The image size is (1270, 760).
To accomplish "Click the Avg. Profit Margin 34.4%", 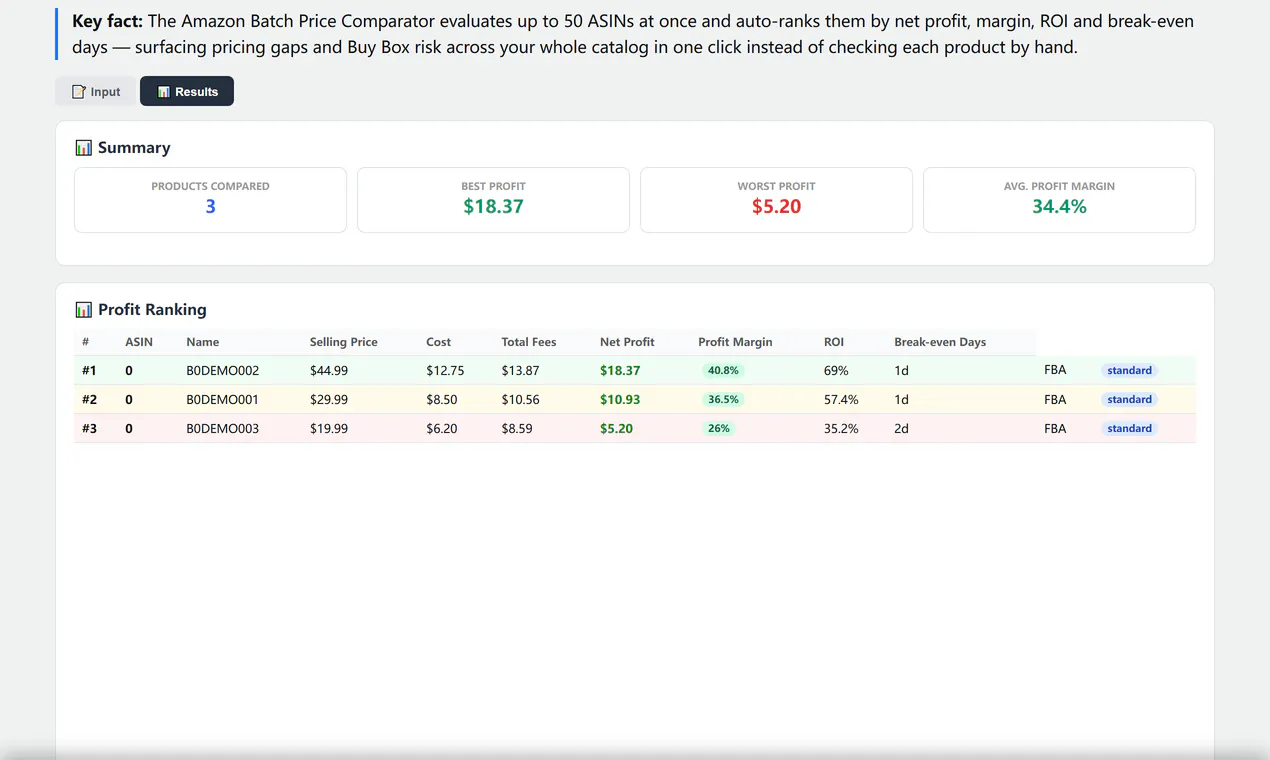I will click(x=1059, y=207).
